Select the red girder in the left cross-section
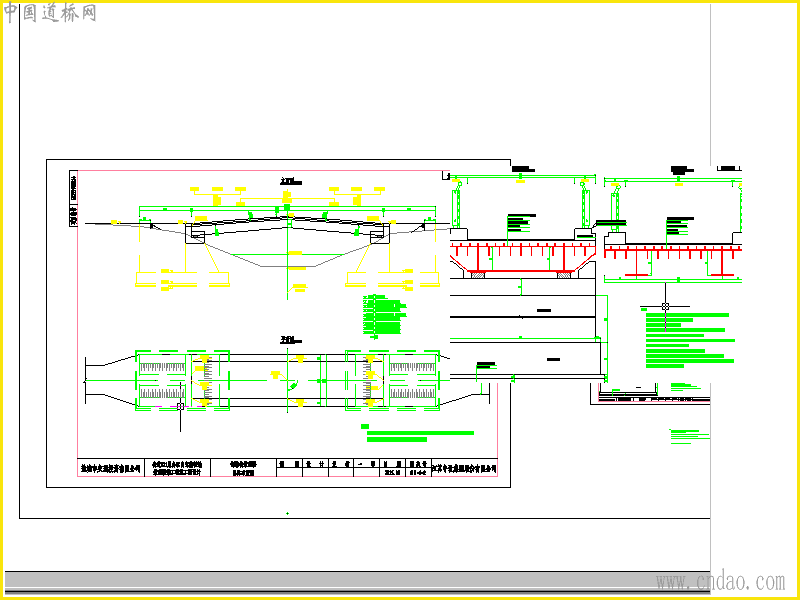The height and width of the screenshot is (600, 800). 522,259
